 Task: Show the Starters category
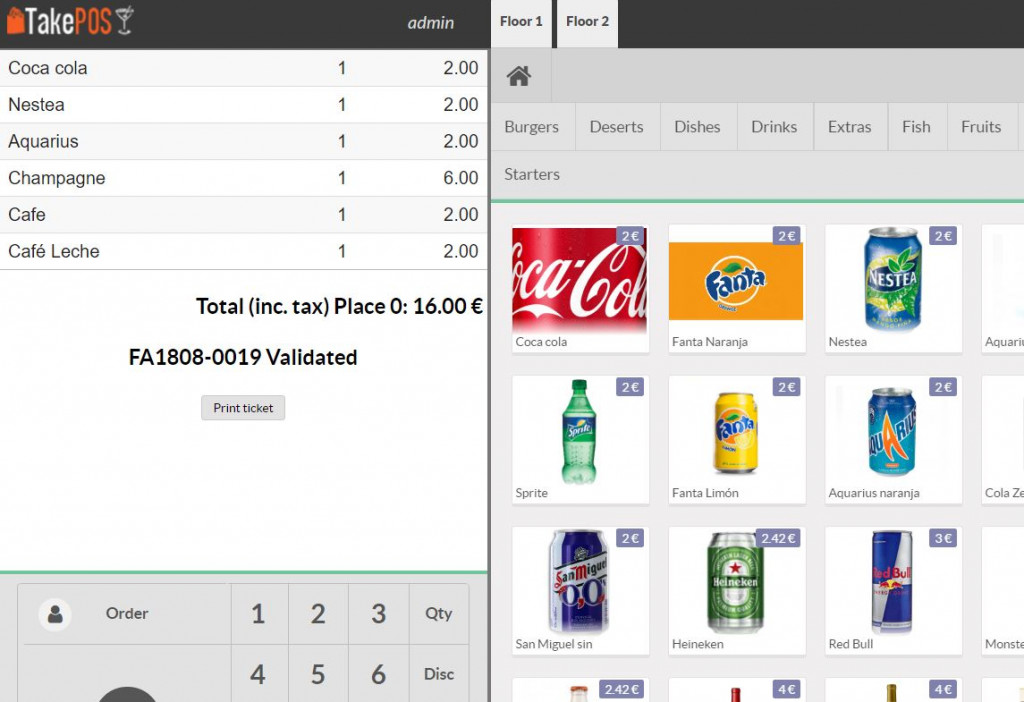coord(532,174)
